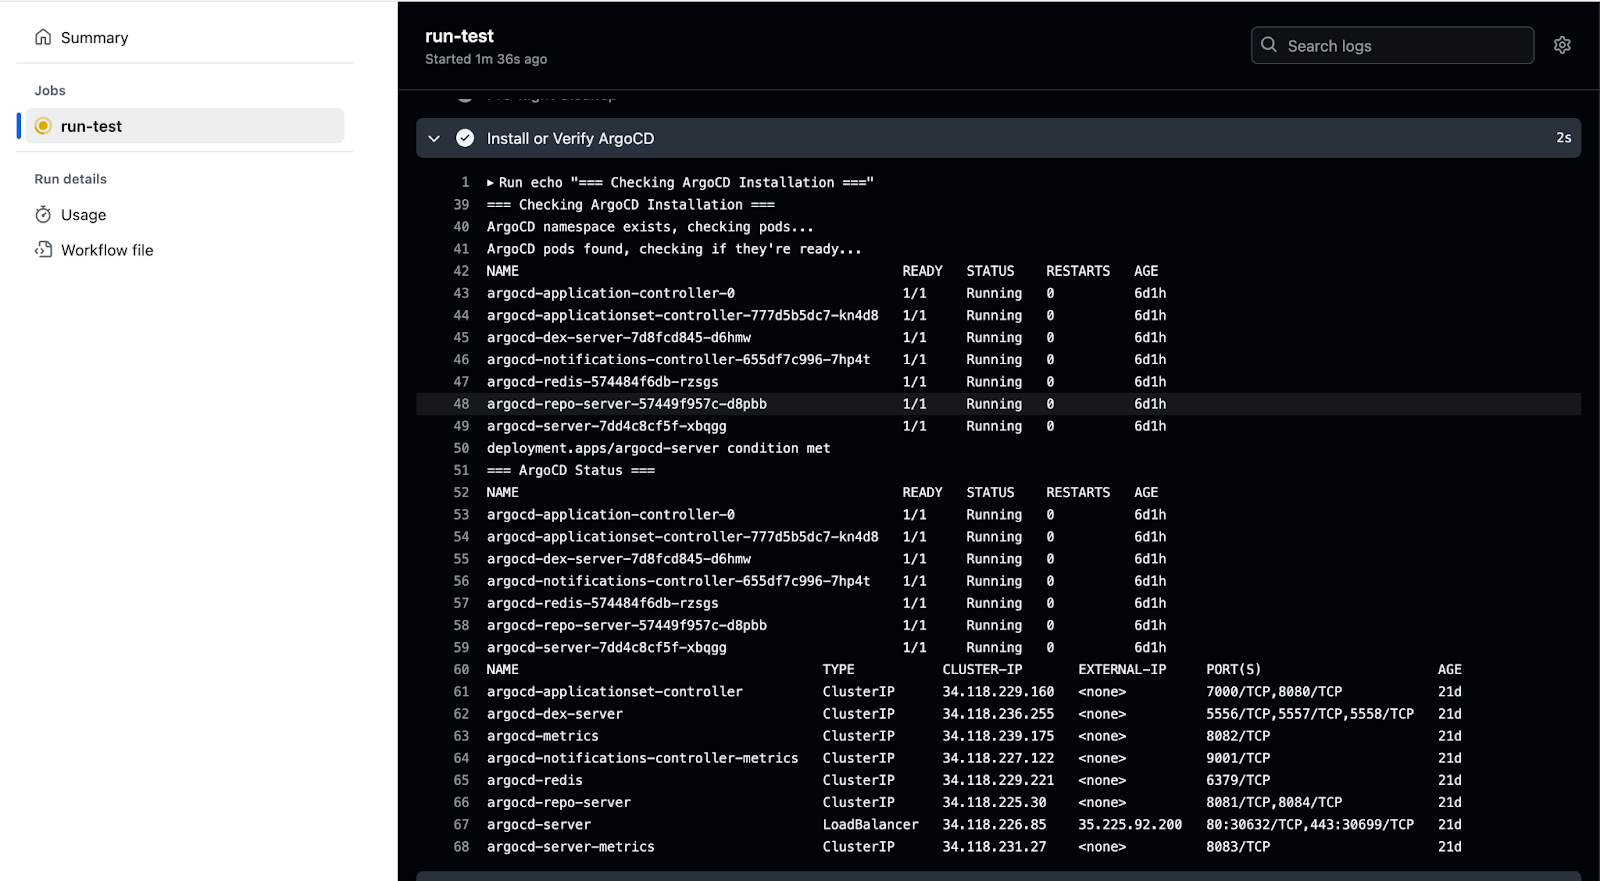Click ports "5556/TCP,5557/TCP,5558/TCP"
The image size is (1600, 881).
1310,714
